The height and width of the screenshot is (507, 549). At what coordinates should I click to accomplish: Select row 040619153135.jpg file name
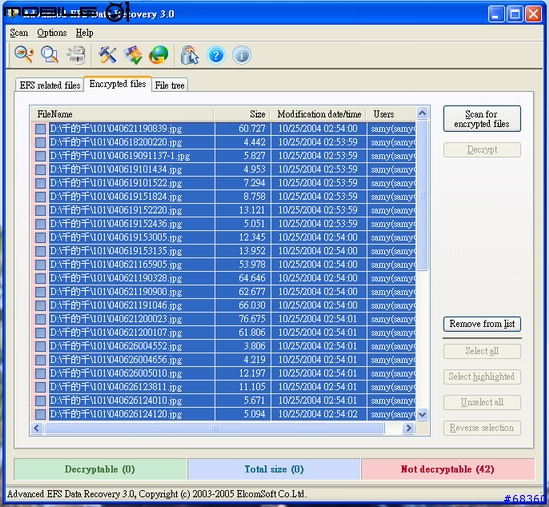coord(116,251)
